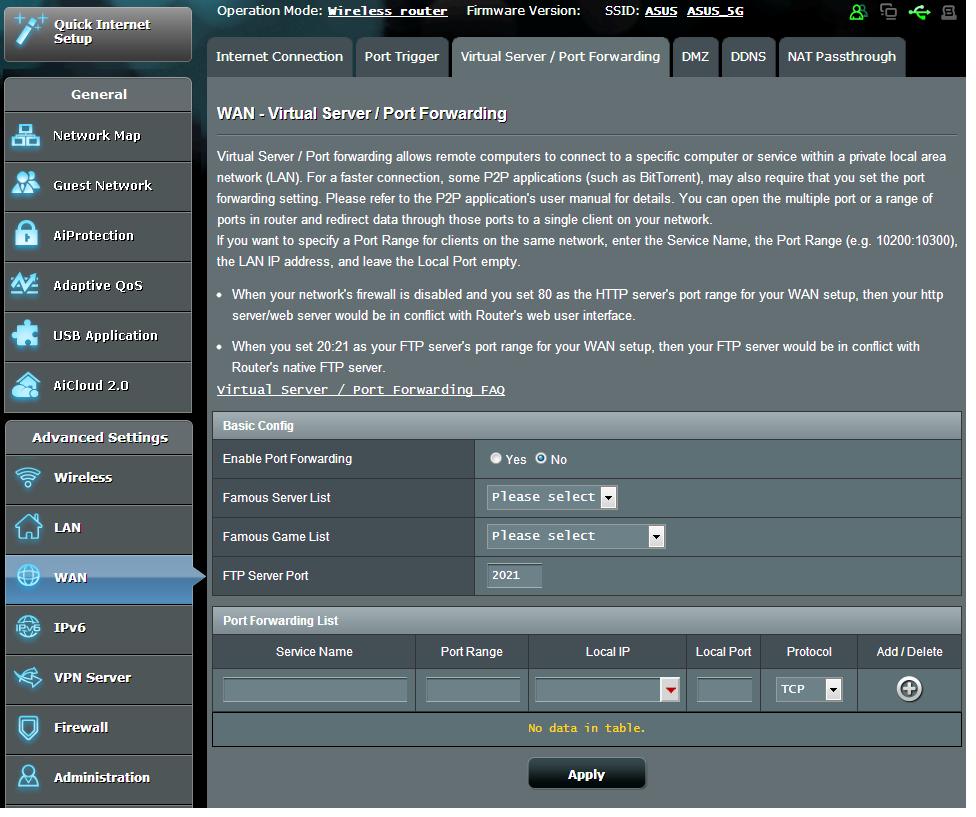
Task: Click the USB Application puzzle icon
Action: (26, 336)
